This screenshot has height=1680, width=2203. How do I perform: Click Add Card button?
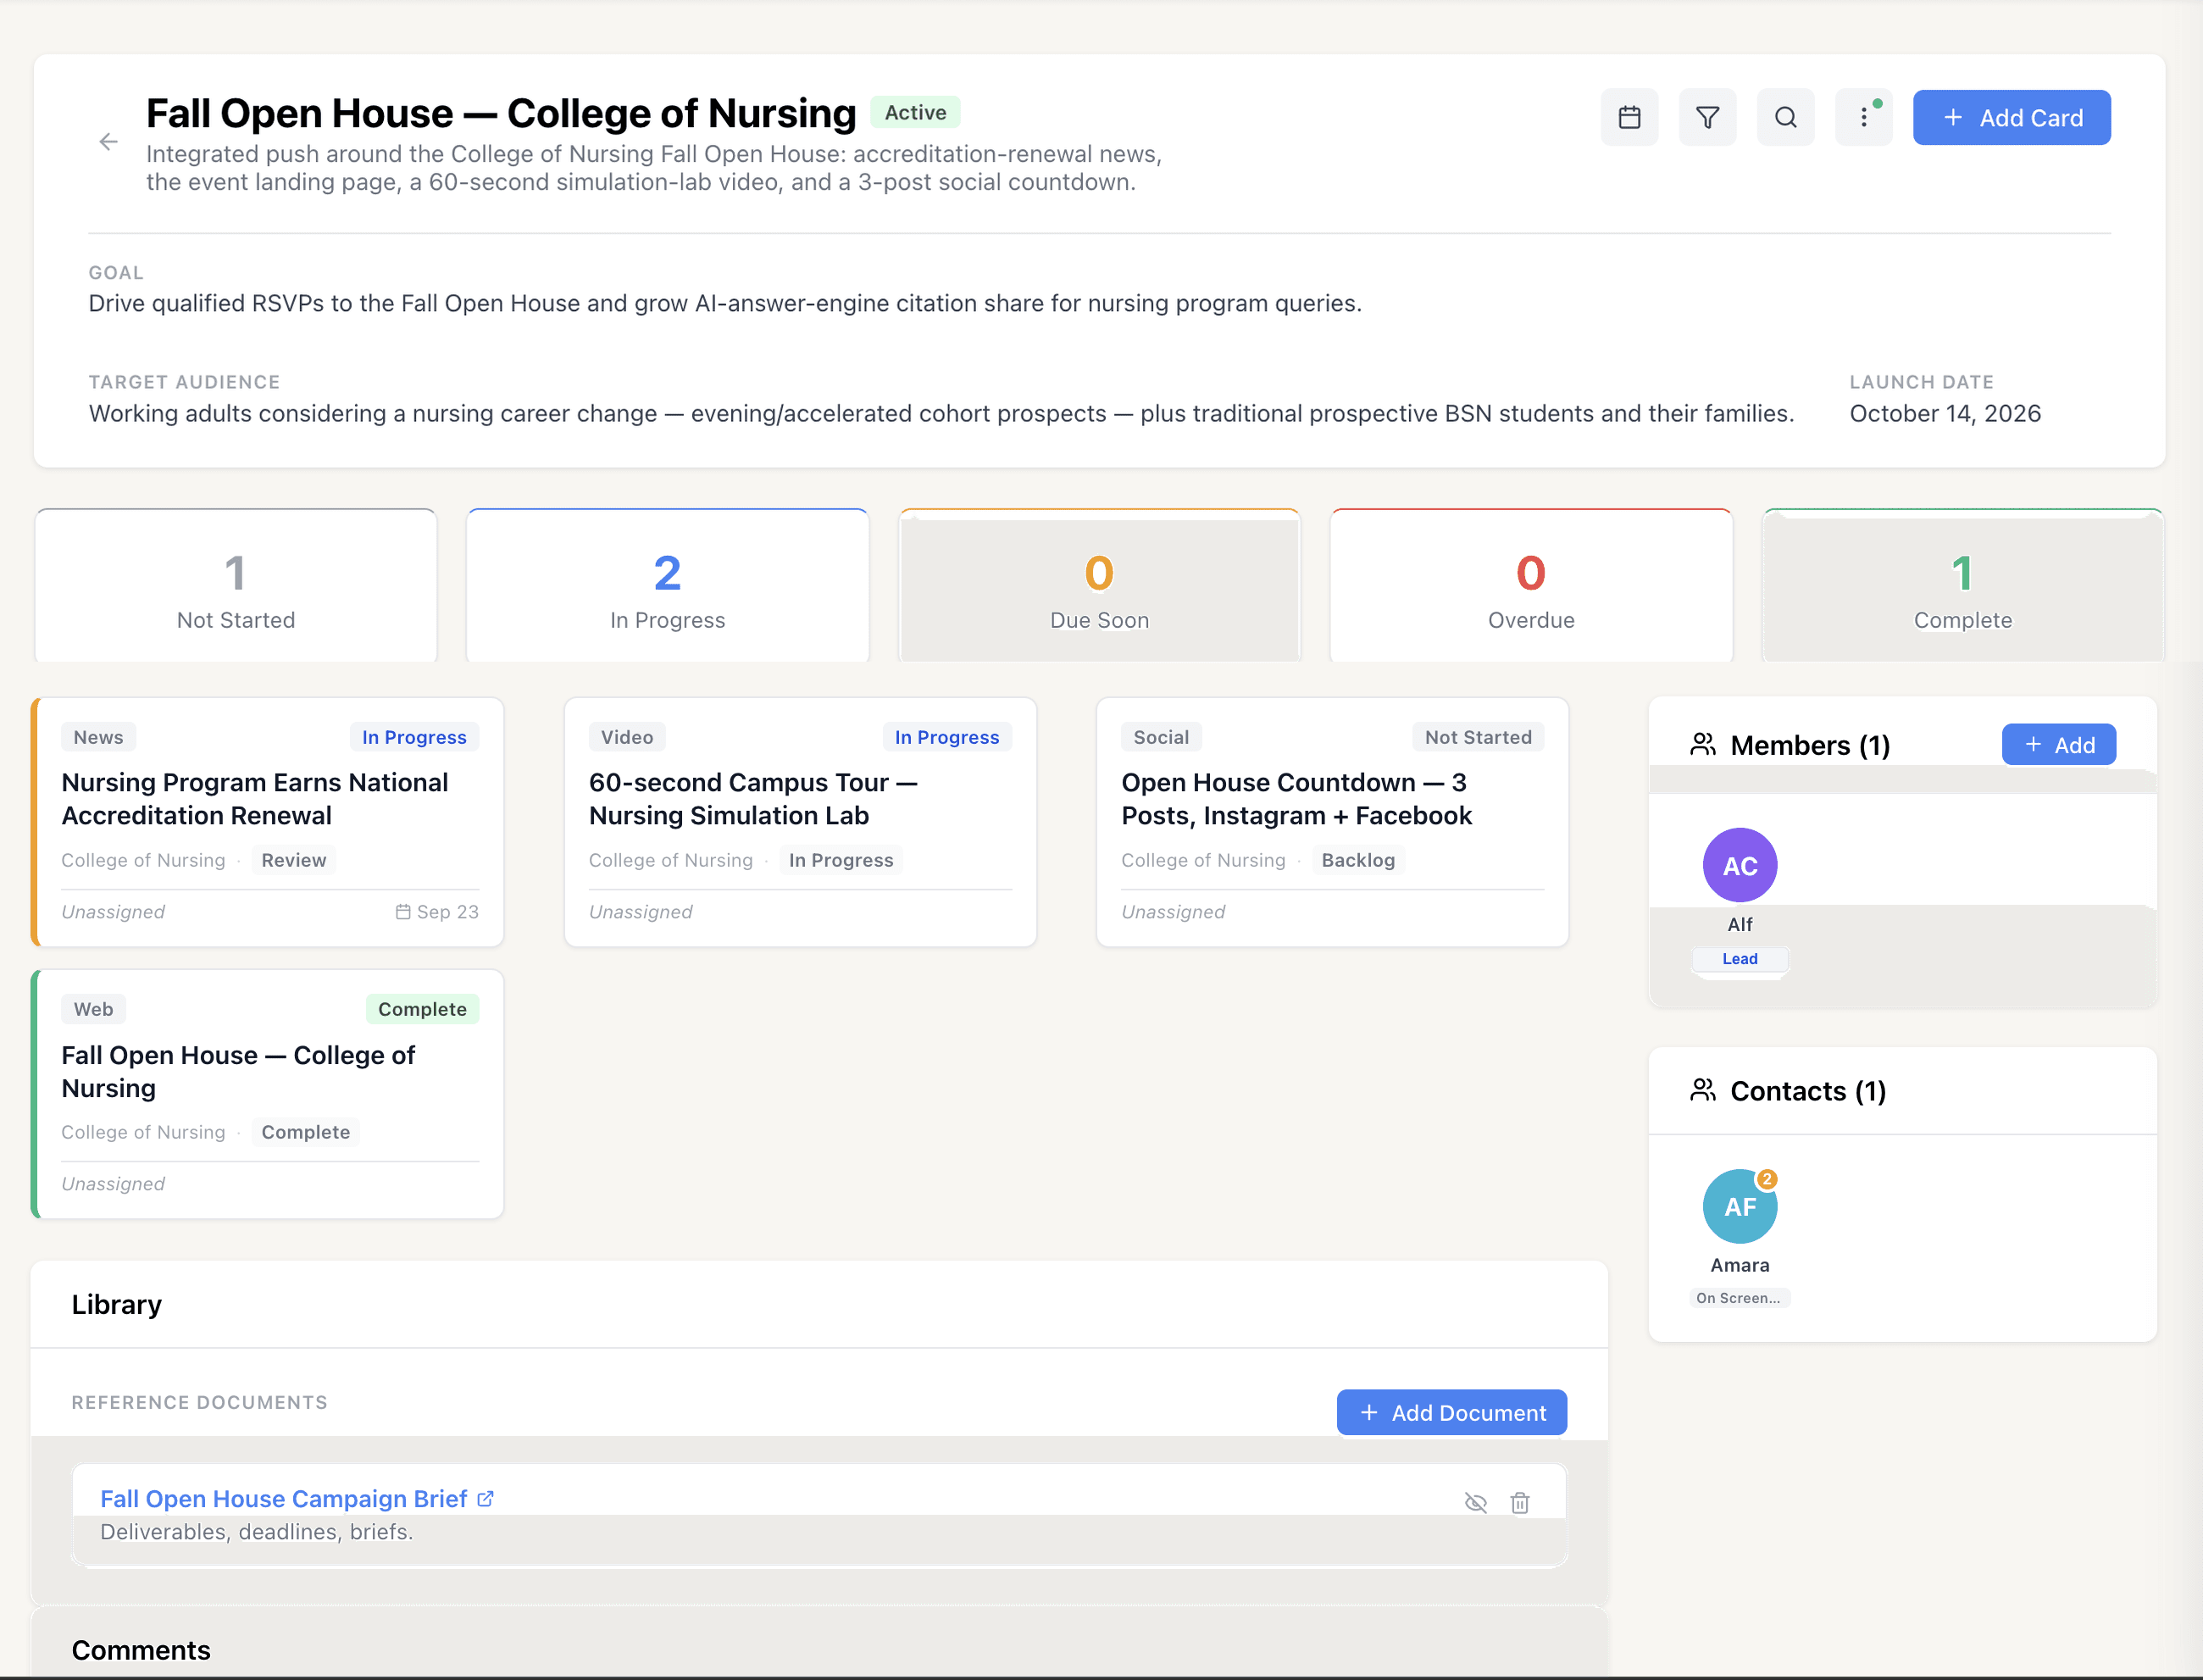coord(2011,118)
